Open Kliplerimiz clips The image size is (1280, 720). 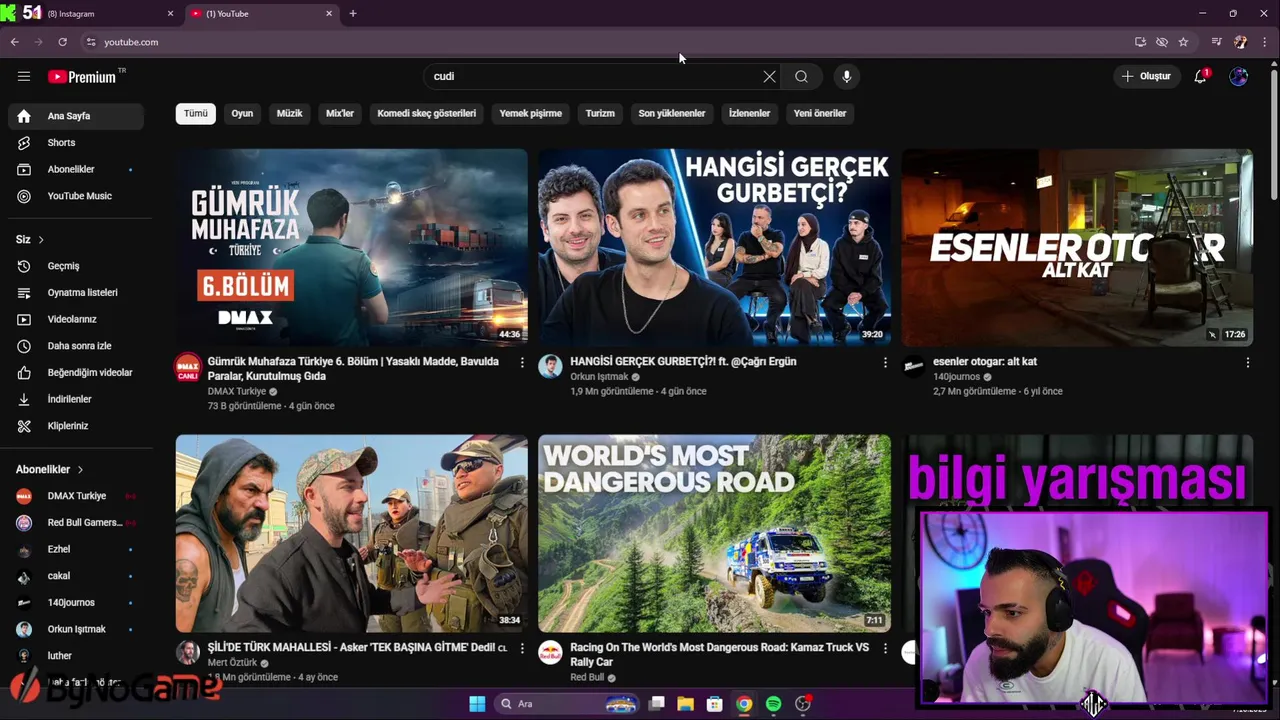coord(76,426)
